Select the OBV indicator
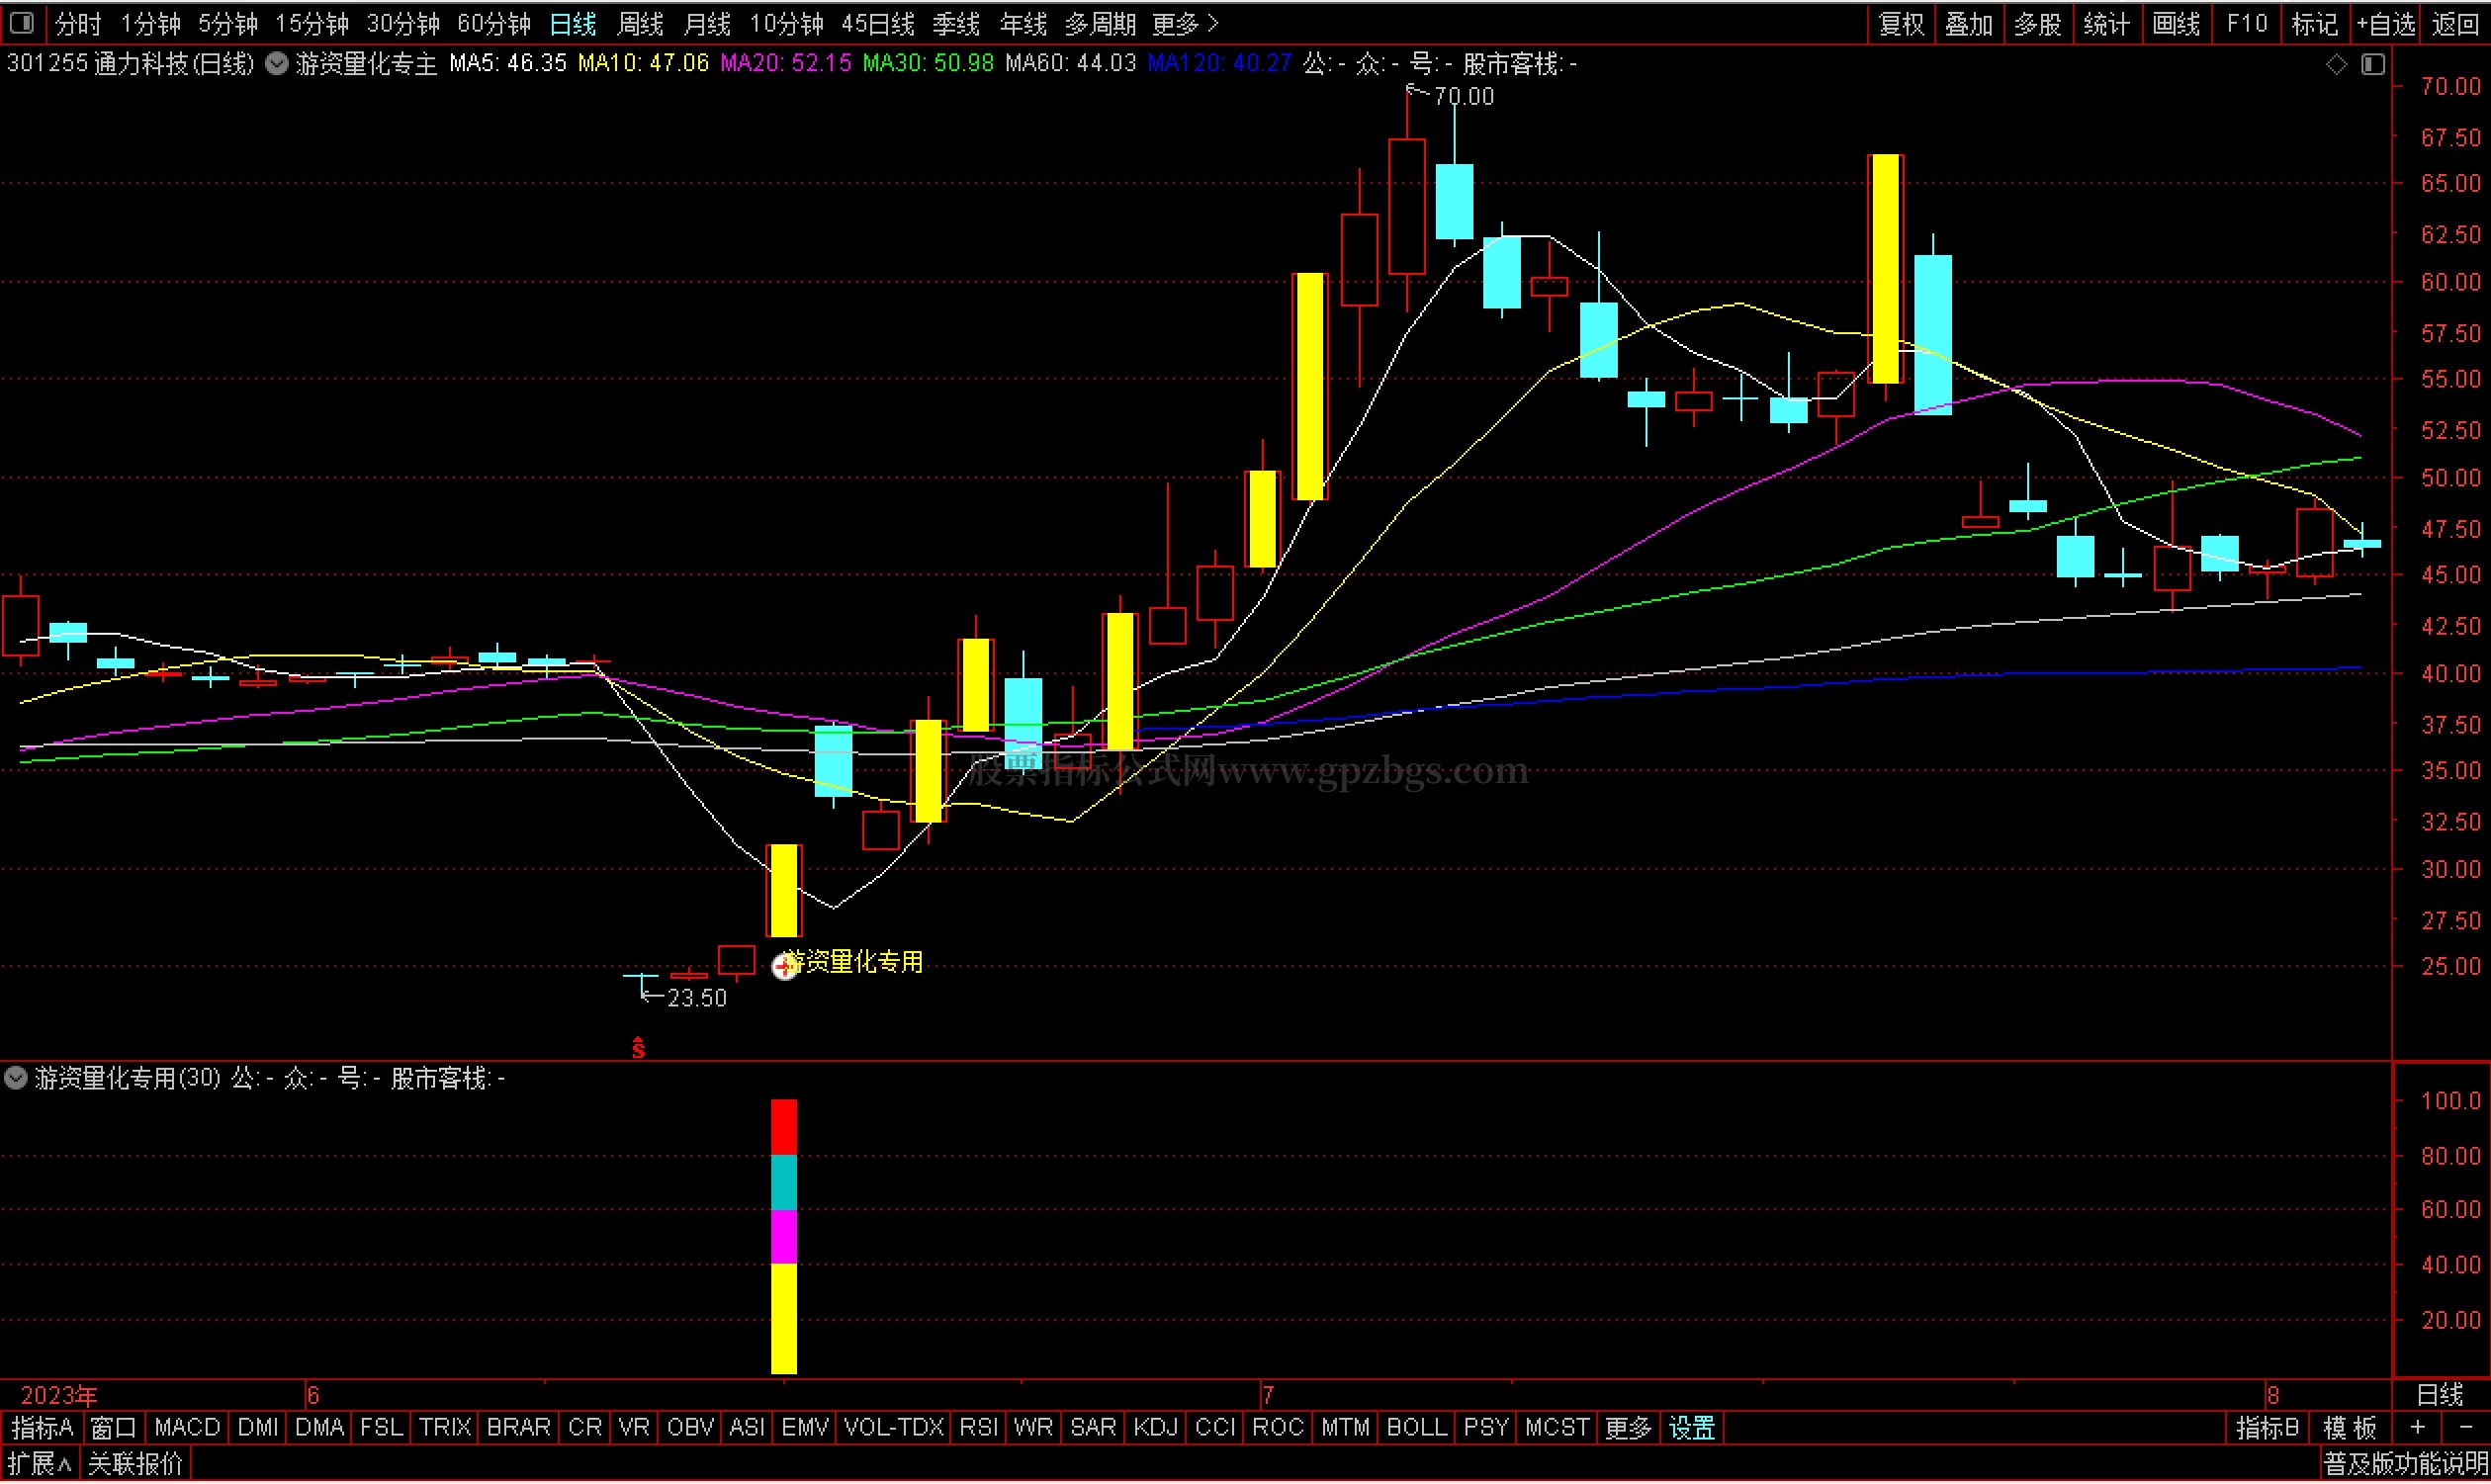2491x1484 pixels. 691,1429
